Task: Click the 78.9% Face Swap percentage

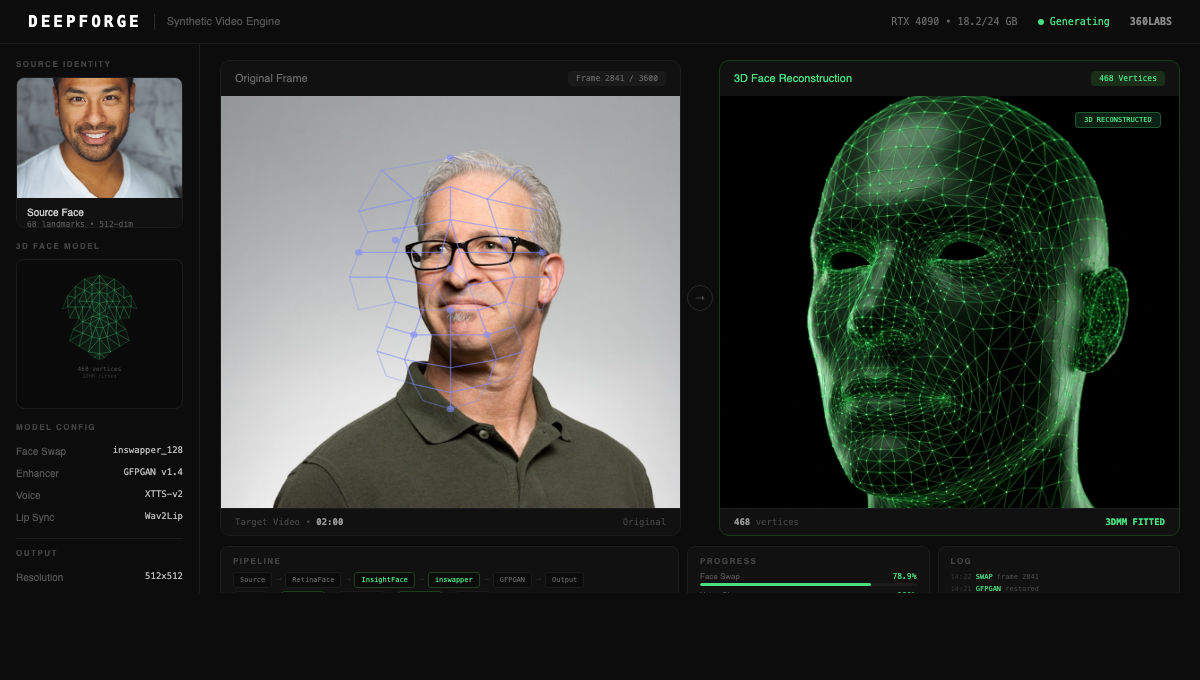Action: pos(904,576)
